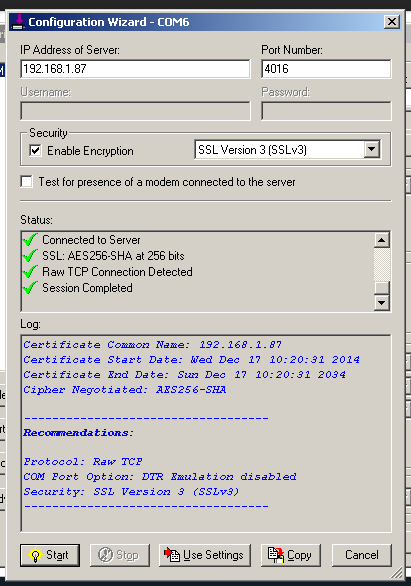Click the Stop button

pos(120,555)
